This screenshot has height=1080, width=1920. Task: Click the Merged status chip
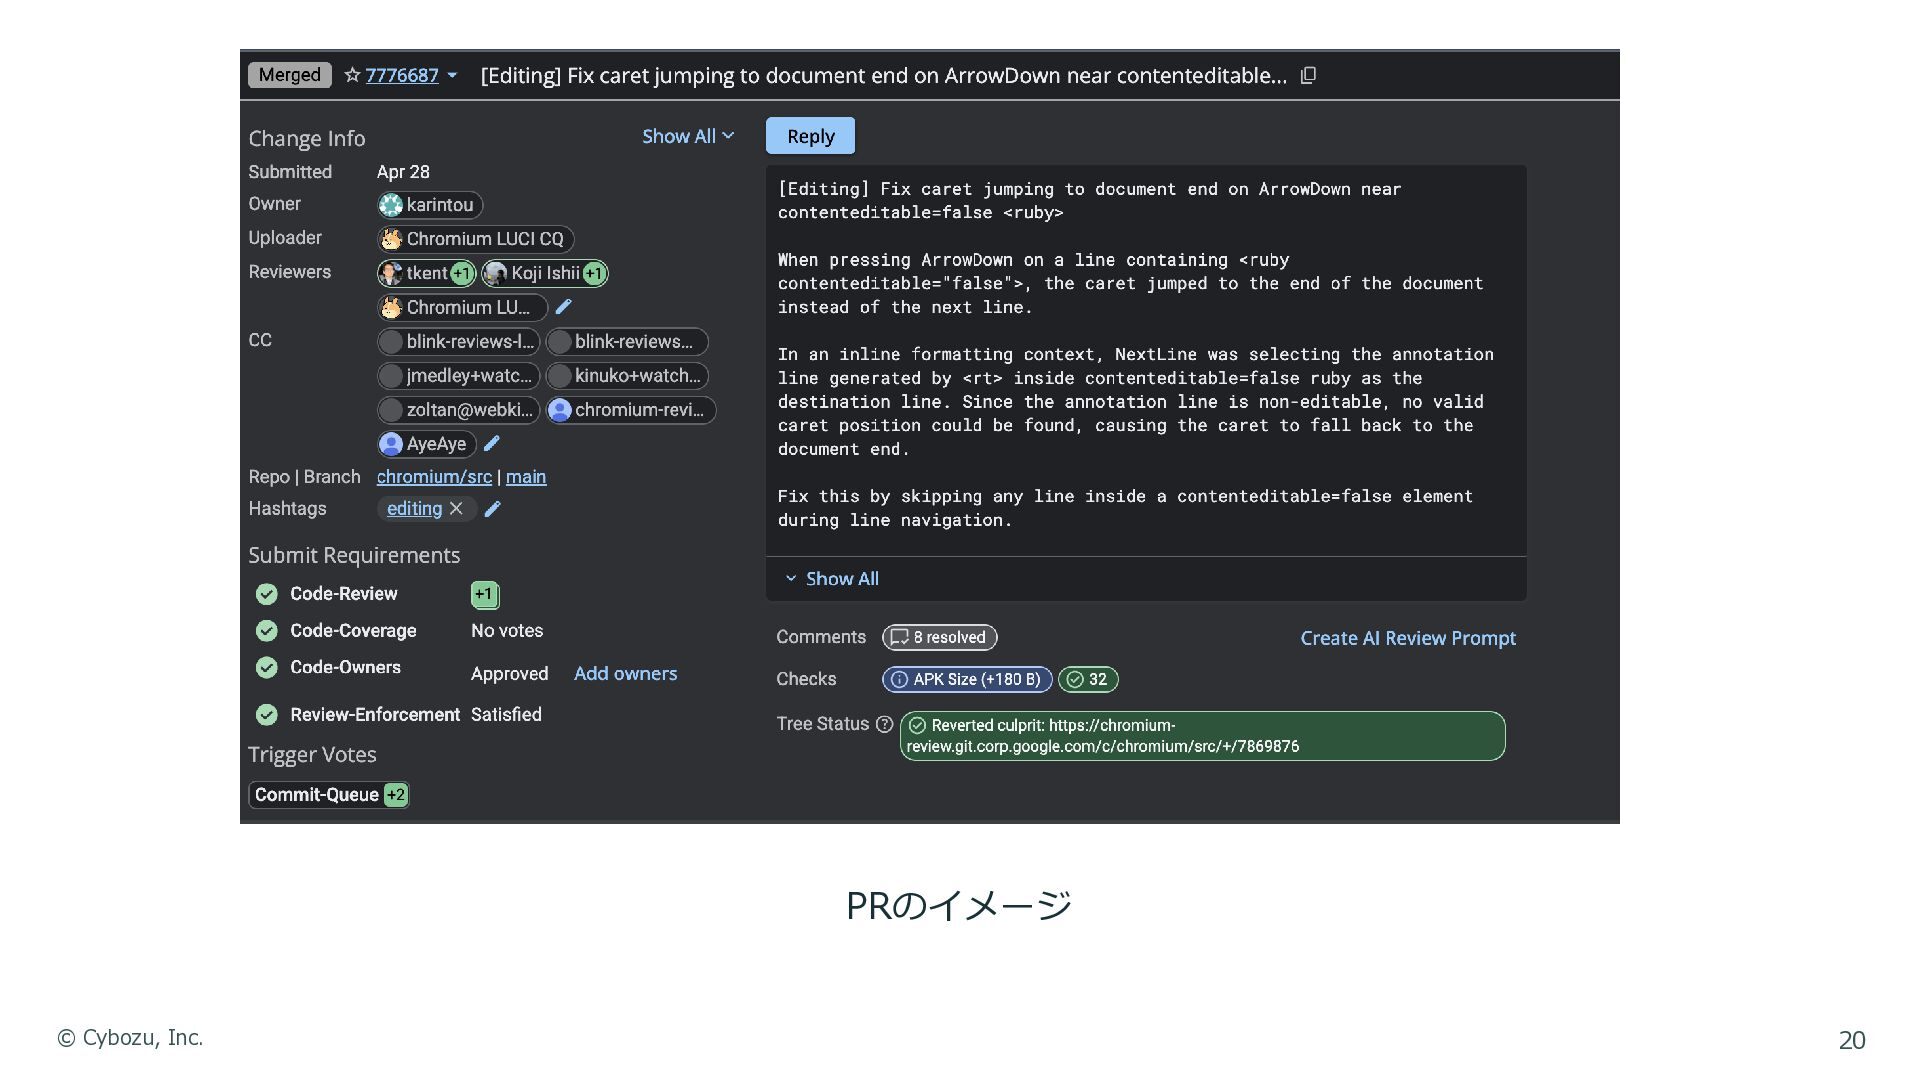[289, 75]
